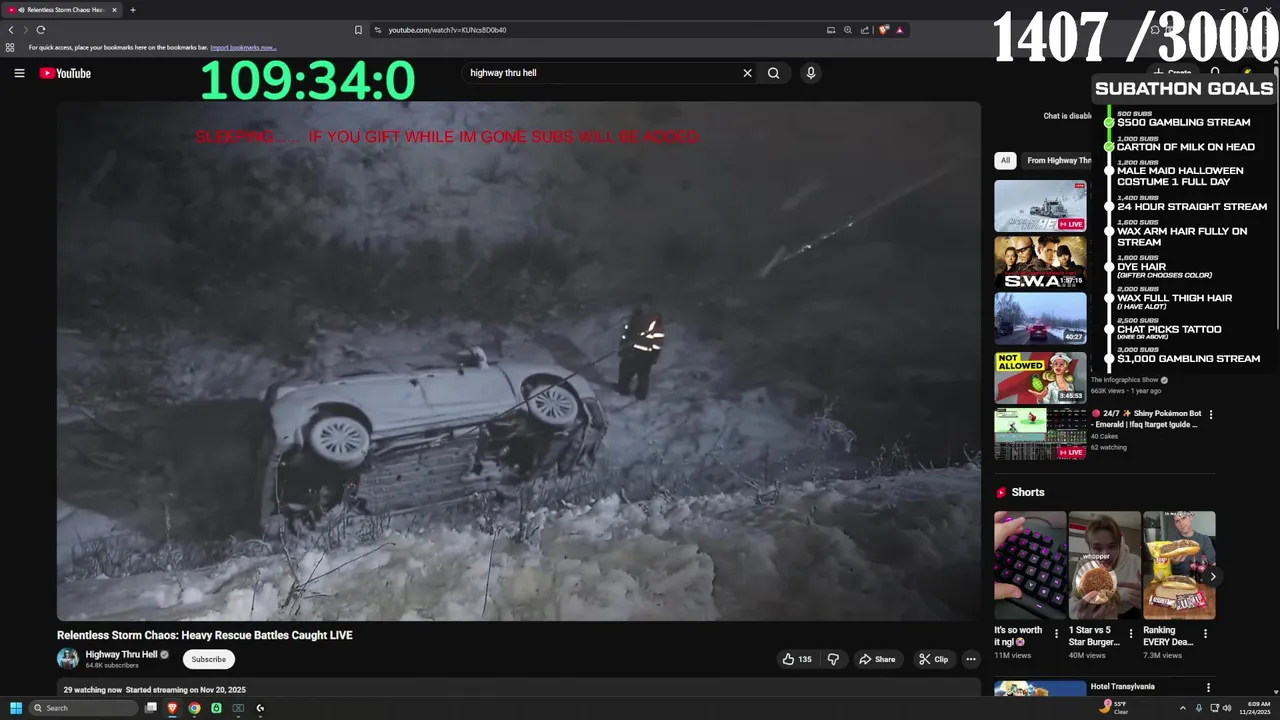Screen dimensions: 1280x720
Task: Click '29 watching now' description text
Action: 93,690
